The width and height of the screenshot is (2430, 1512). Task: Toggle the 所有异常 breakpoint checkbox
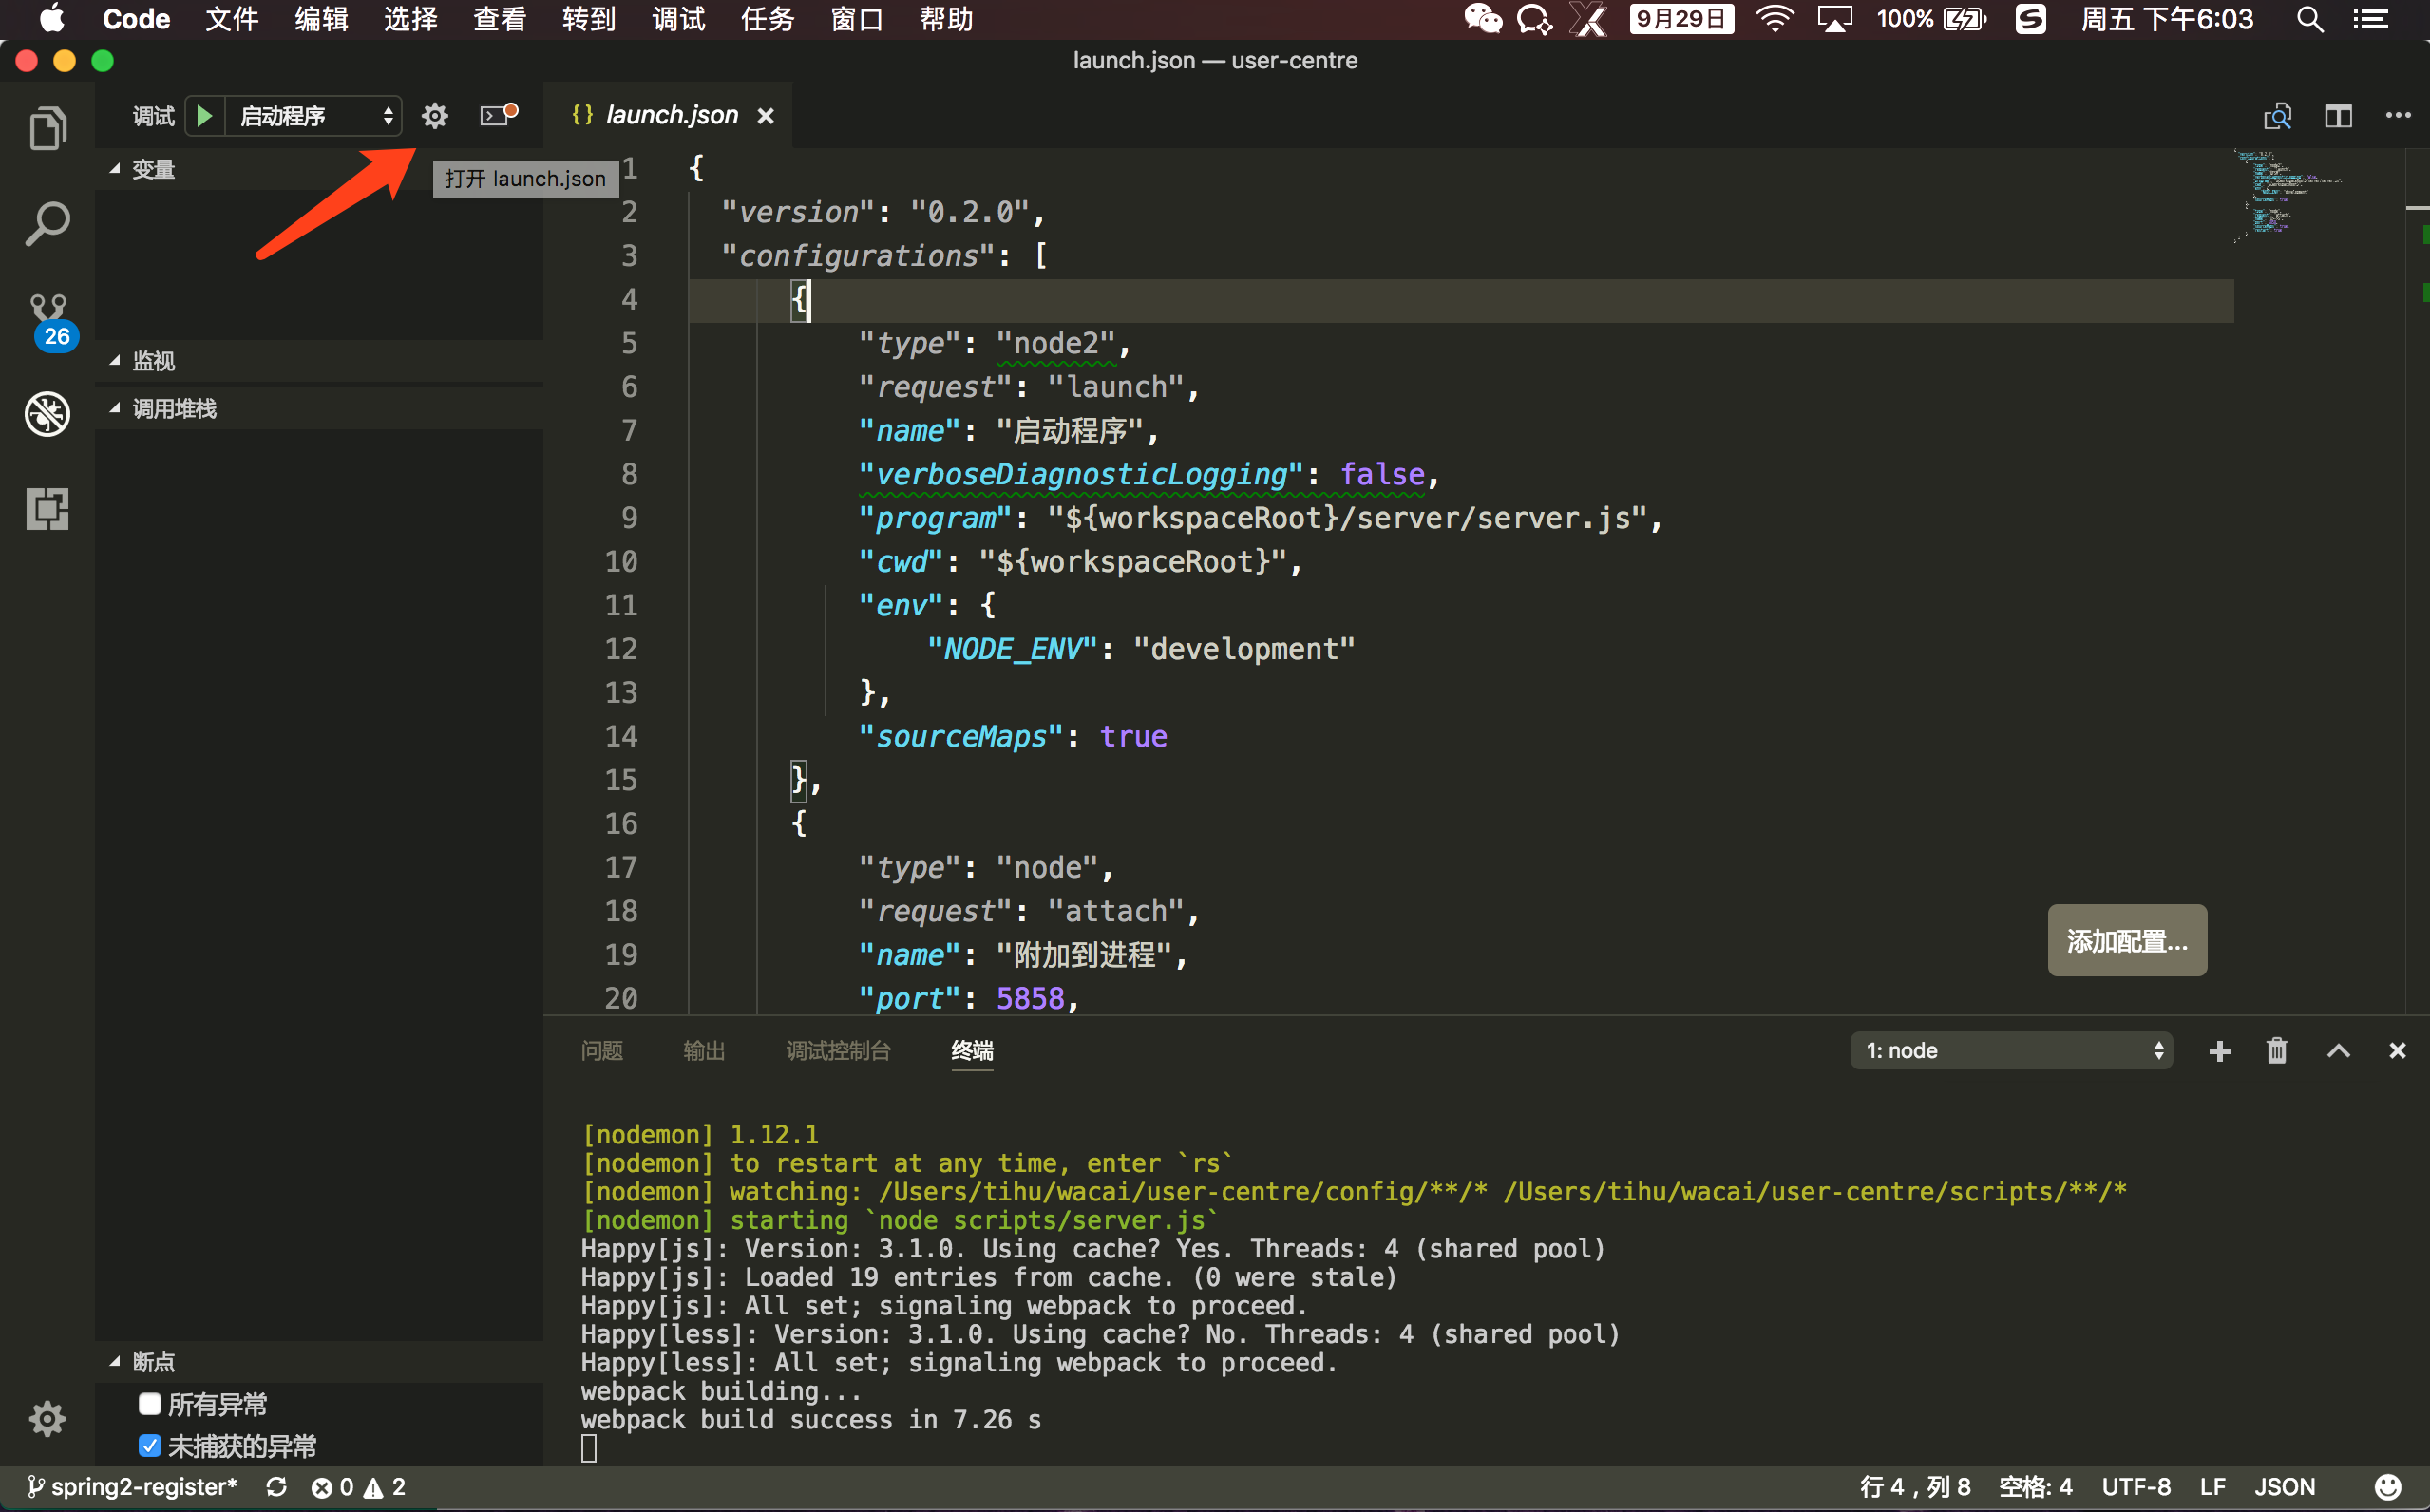(150, 1404)
